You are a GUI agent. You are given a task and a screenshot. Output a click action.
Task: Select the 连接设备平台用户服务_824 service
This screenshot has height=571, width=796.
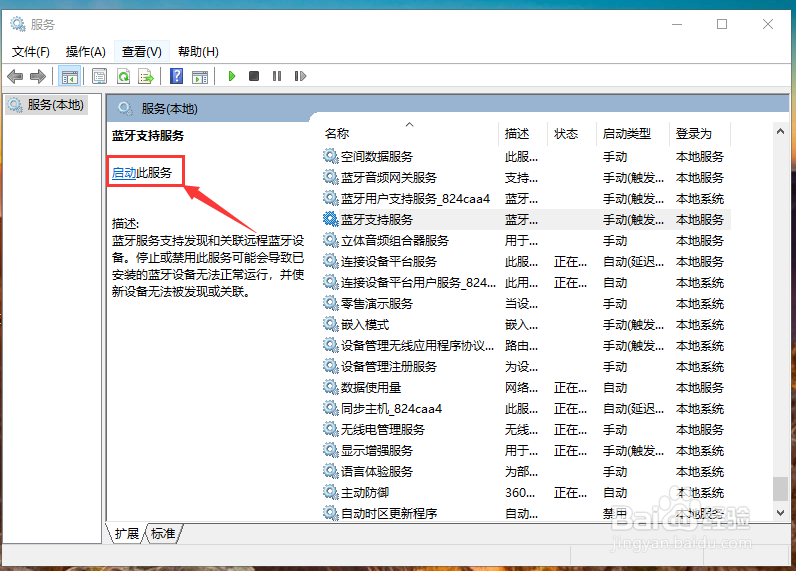point(418,282)
